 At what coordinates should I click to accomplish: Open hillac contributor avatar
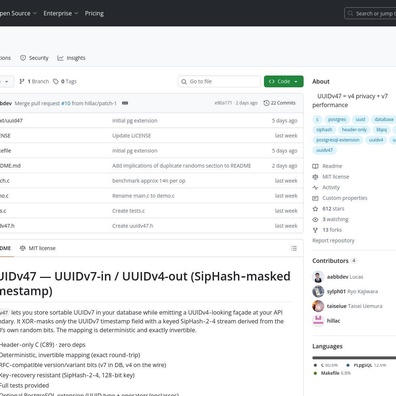318,321
